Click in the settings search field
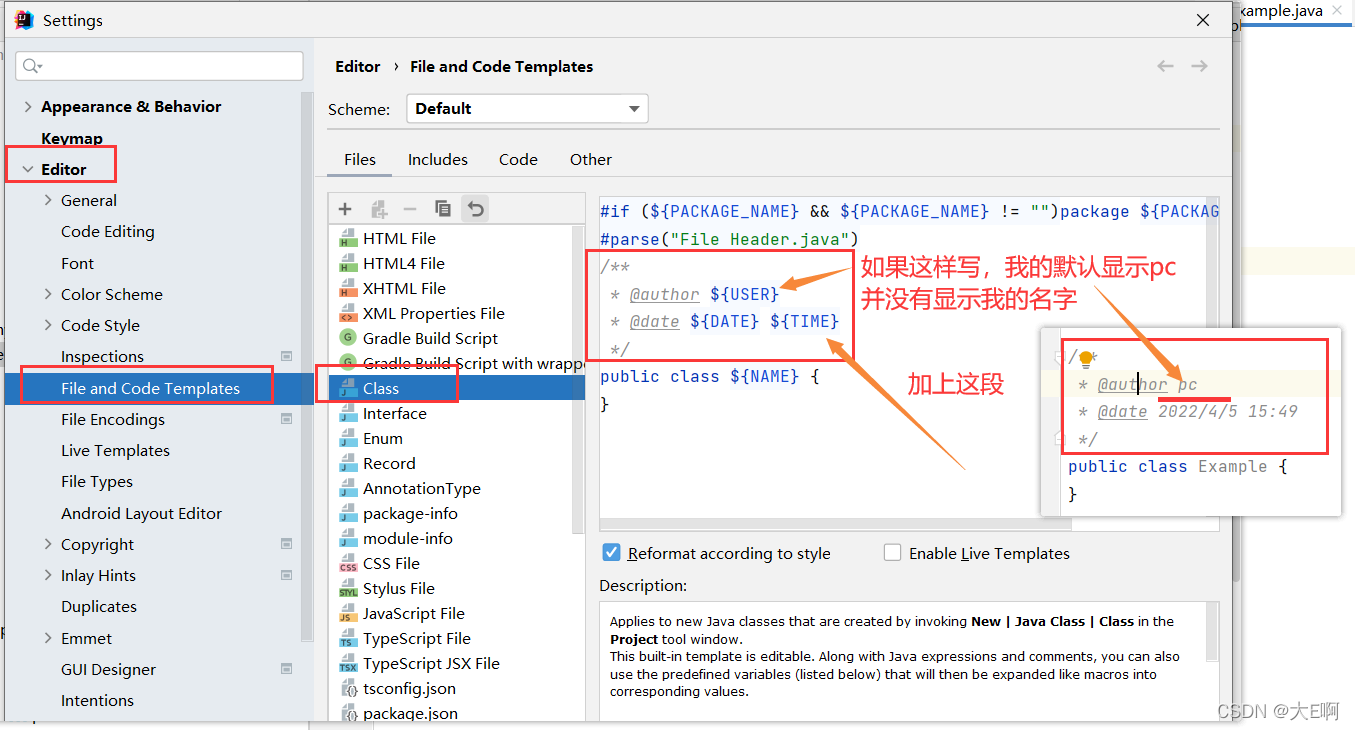 pyautogui.click(x=160, y=66)
